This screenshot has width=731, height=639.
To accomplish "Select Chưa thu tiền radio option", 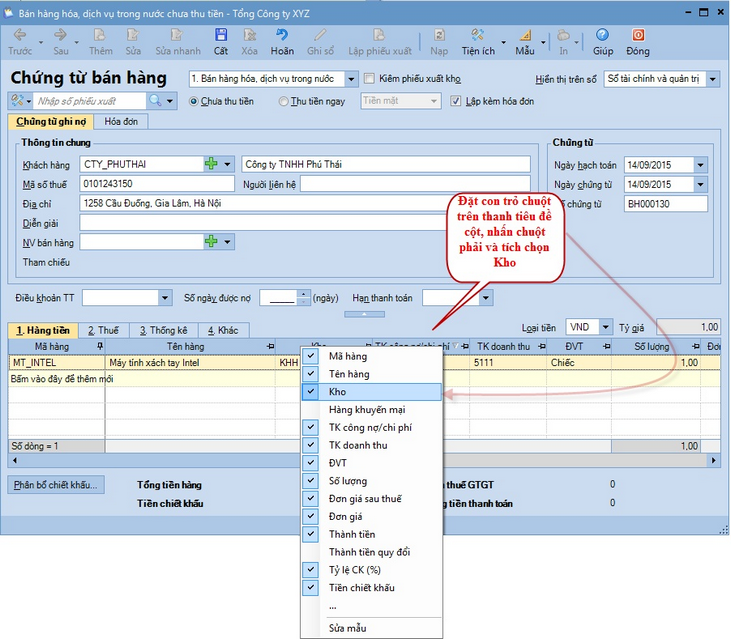I will 193,101.
